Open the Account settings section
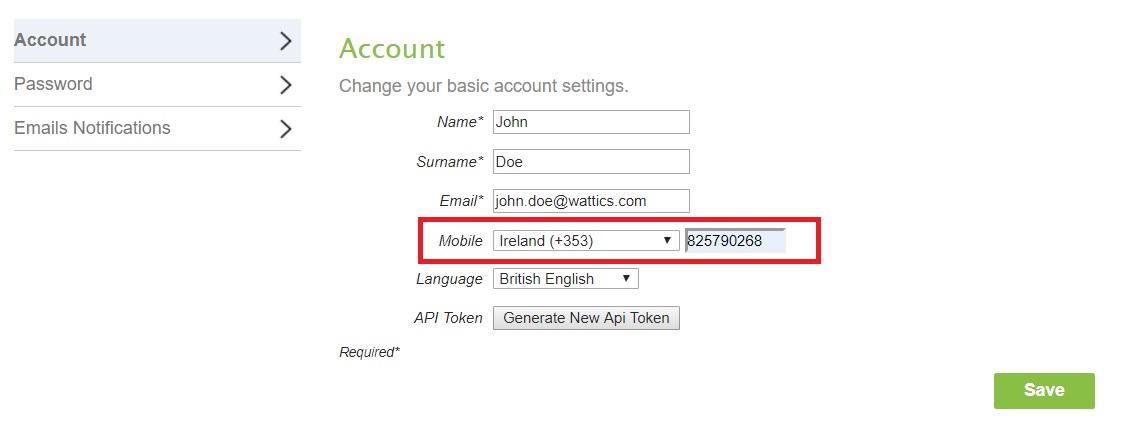 coord(50,41)
